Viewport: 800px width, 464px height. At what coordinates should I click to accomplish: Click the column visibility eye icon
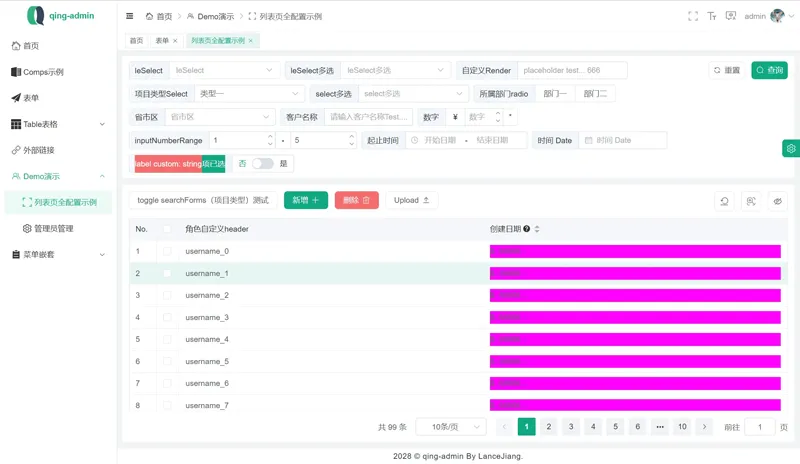pos(777,201)
